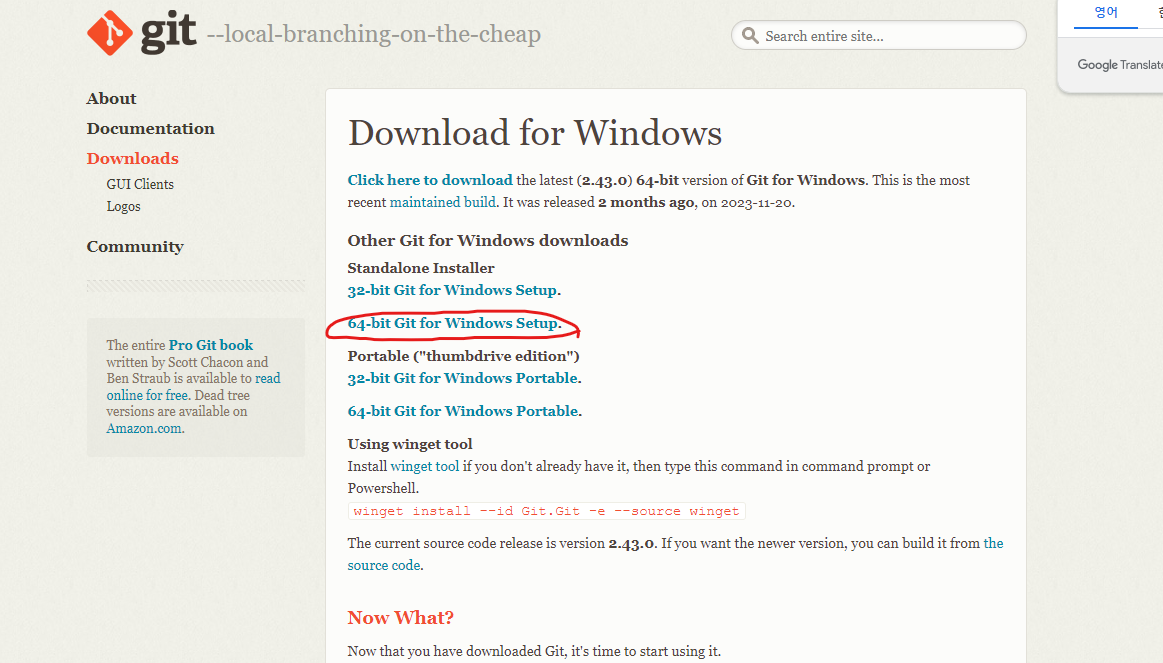1163x663 pixels.
Task: Open the About section
Action: click(111, 99)
